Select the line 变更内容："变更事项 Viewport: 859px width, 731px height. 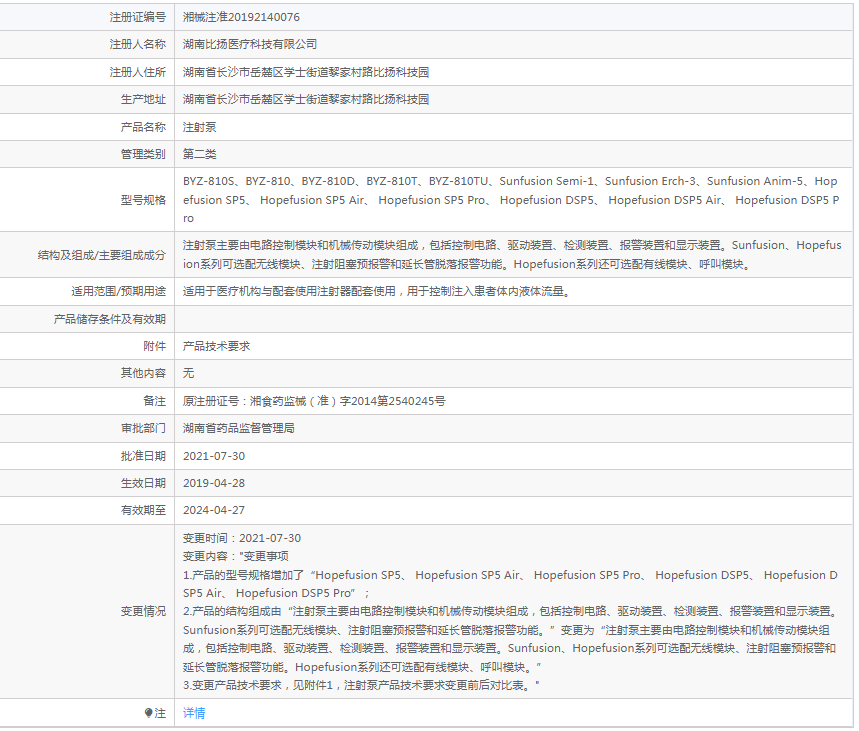coord(236,556)
